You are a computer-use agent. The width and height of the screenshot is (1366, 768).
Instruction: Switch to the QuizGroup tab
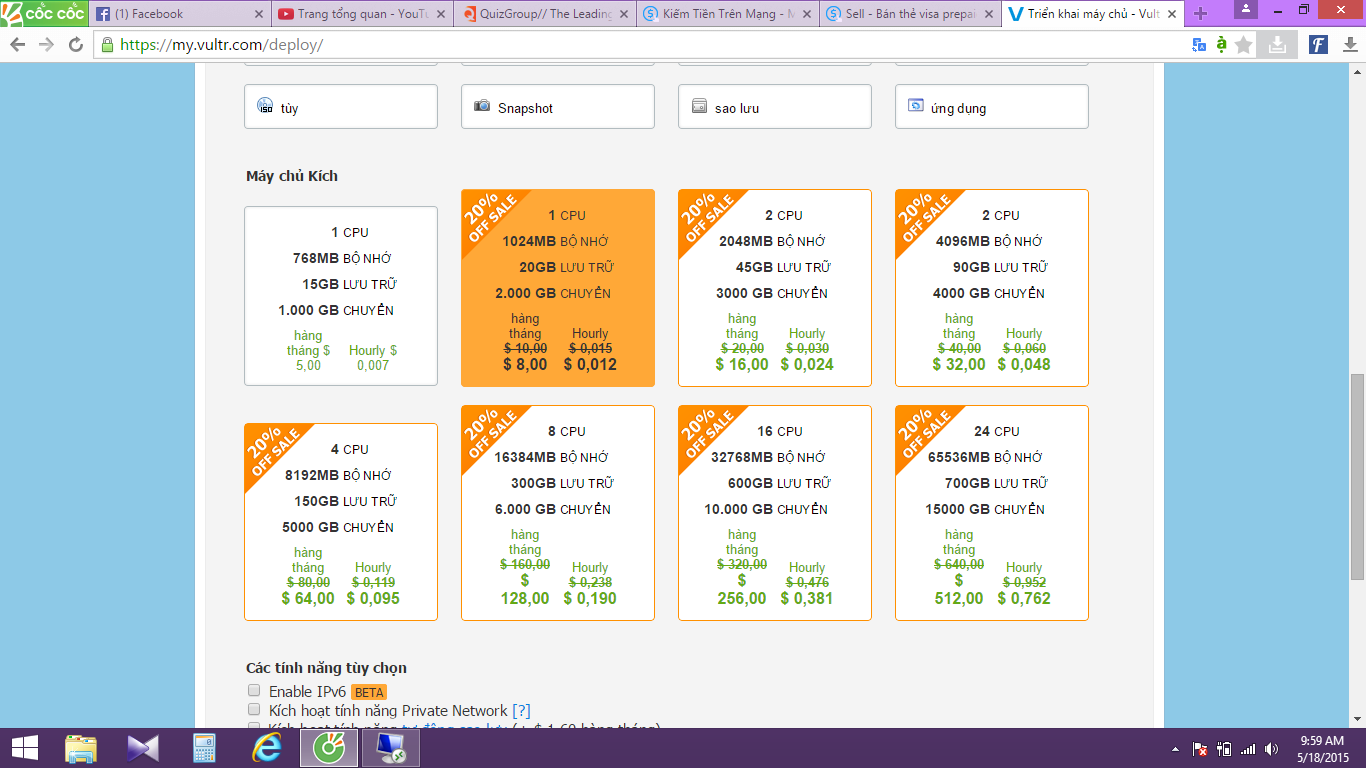point(543,14)
